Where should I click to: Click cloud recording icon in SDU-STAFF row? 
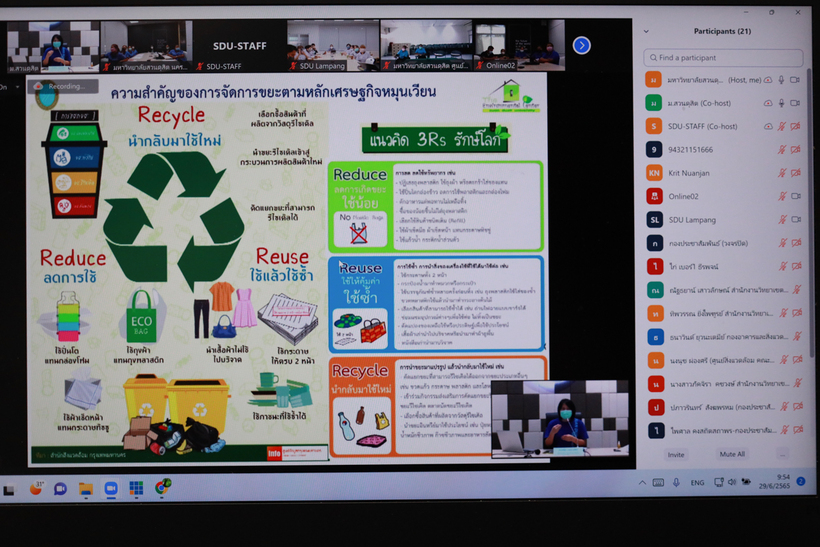pyautogui.click(x=768, y=126)
